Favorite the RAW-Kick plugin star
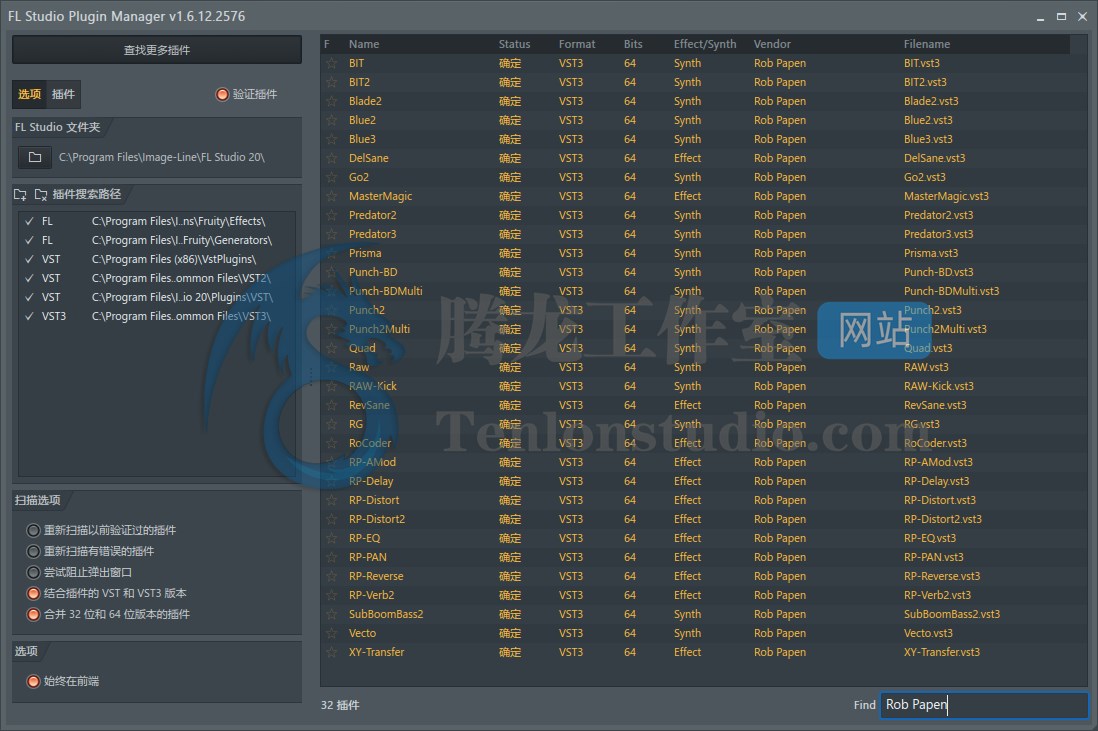 point(331,386)
